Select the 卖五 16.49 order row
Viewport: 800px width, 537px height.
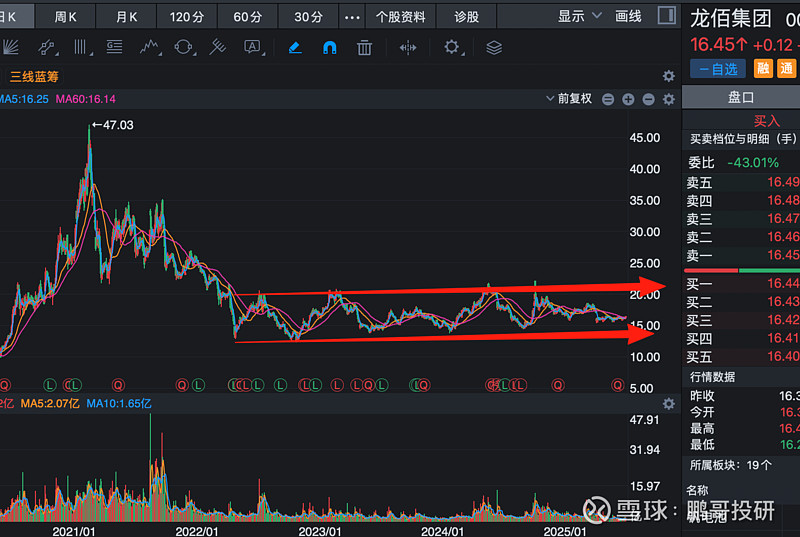(x=742, y=182)
